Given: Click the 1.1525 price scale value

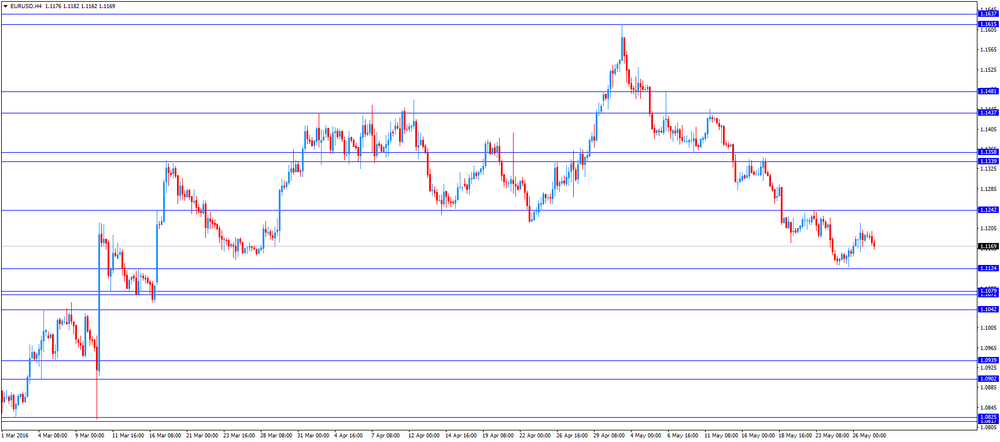Looking at the screenshot, I should pyautogui.click(x=989, y=70).
